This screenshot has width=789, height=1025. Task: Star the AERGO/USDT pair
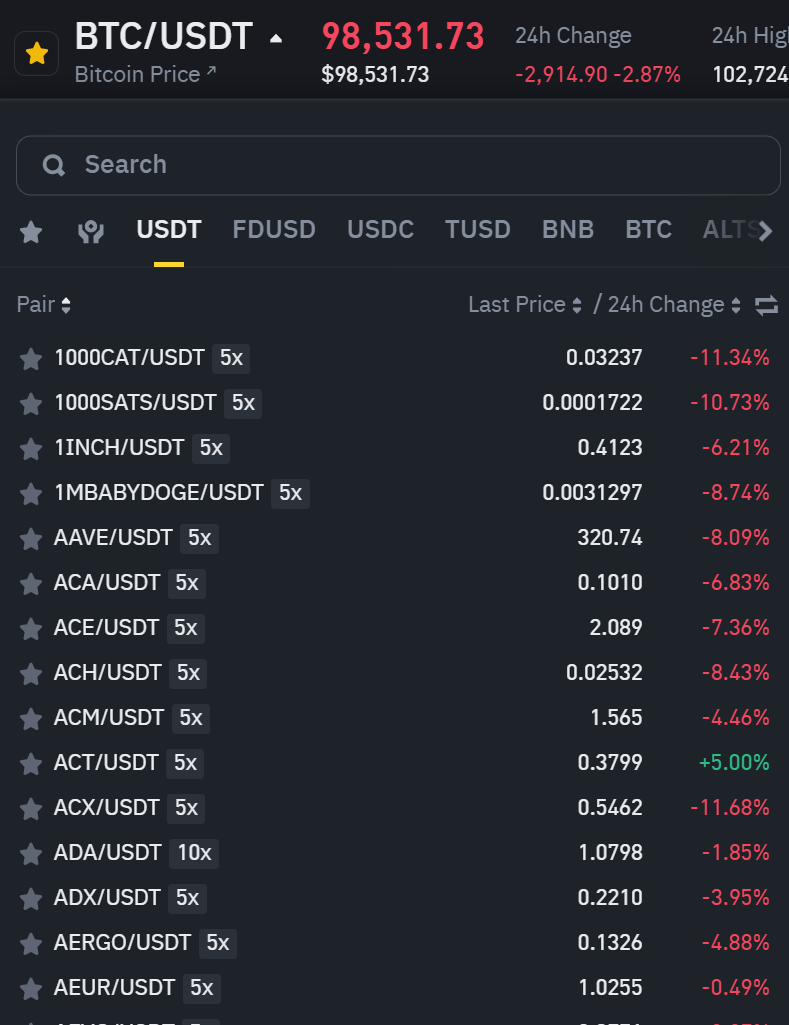[31, 944]
